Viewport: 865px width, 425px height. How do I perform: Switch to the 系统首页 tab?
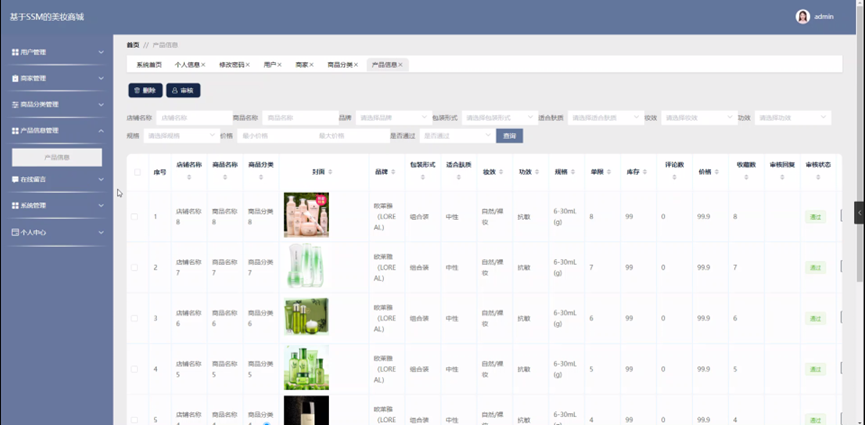pos(149,65)
